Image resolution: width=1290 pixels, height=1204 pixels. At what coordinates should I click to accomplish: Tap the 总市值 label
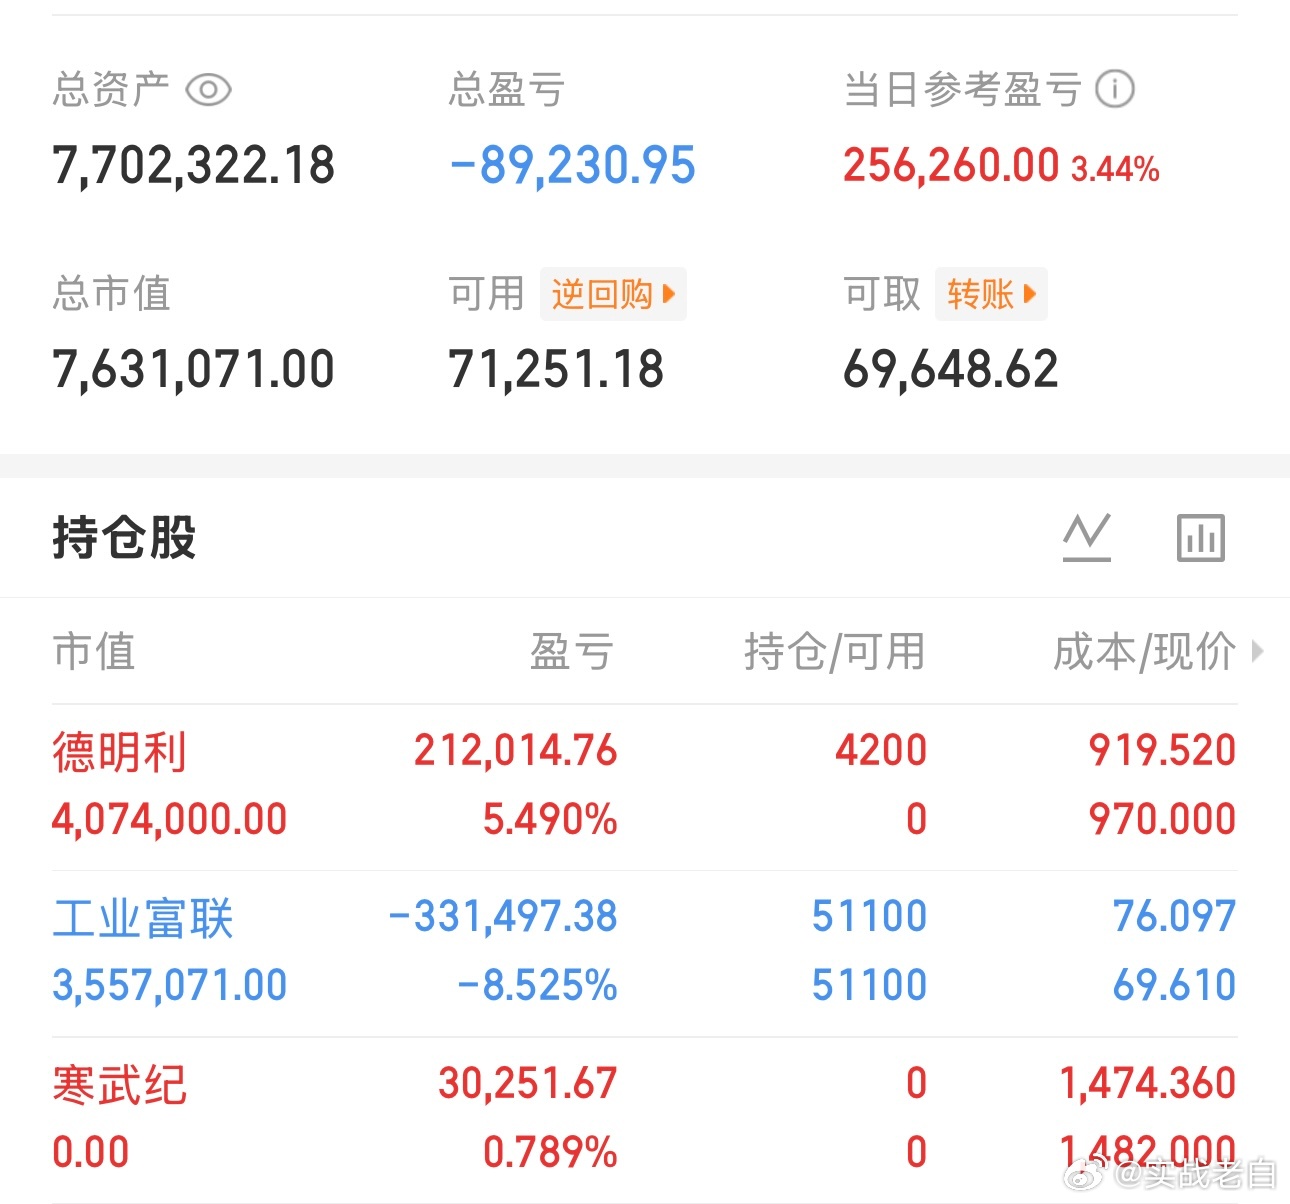(111, 294)
